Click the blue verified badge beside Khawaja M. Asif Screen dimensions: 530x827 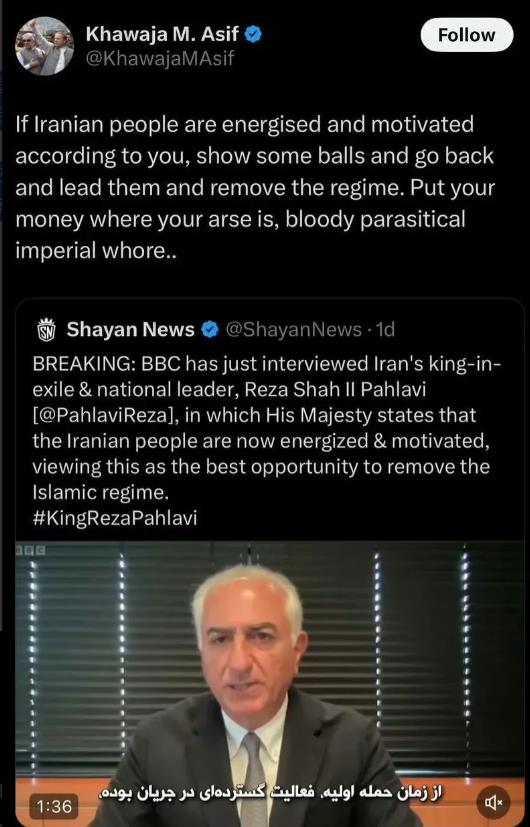click(254, 34)
